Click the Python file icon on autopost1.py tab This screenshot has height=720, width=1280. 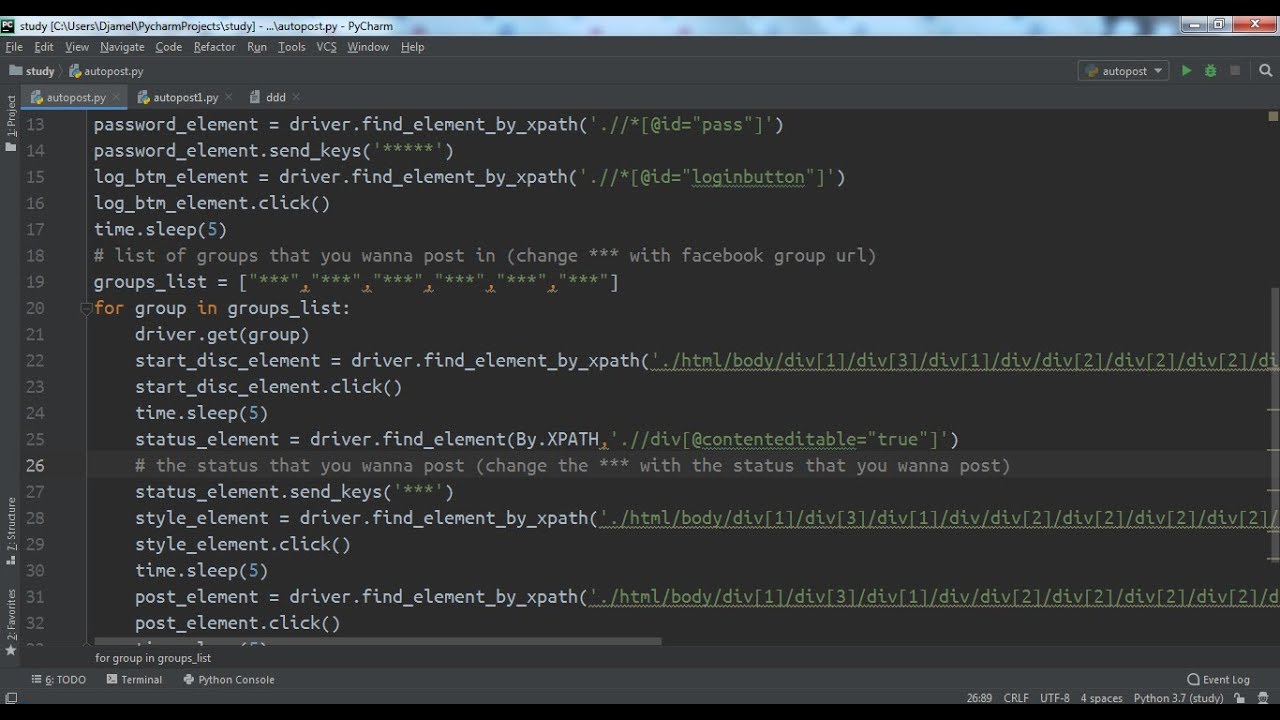click(144, 97)
